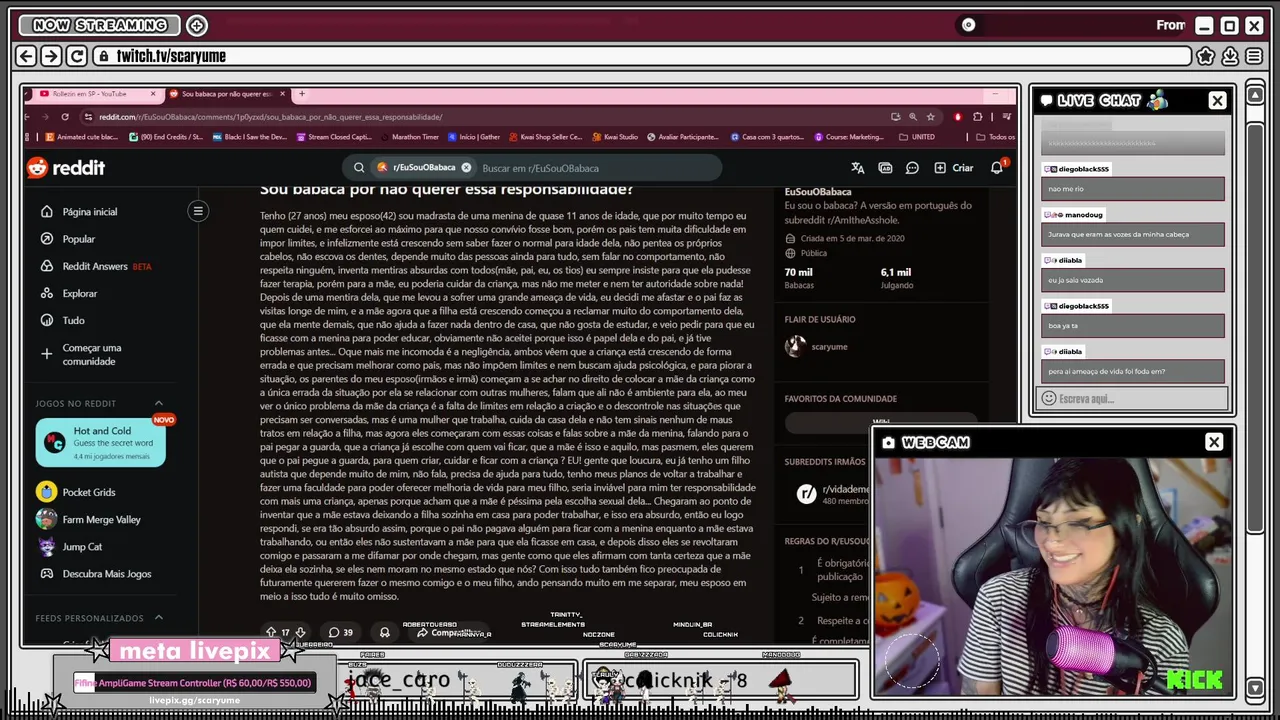Open the UNITED bookmarks folder

click(917, 137)
